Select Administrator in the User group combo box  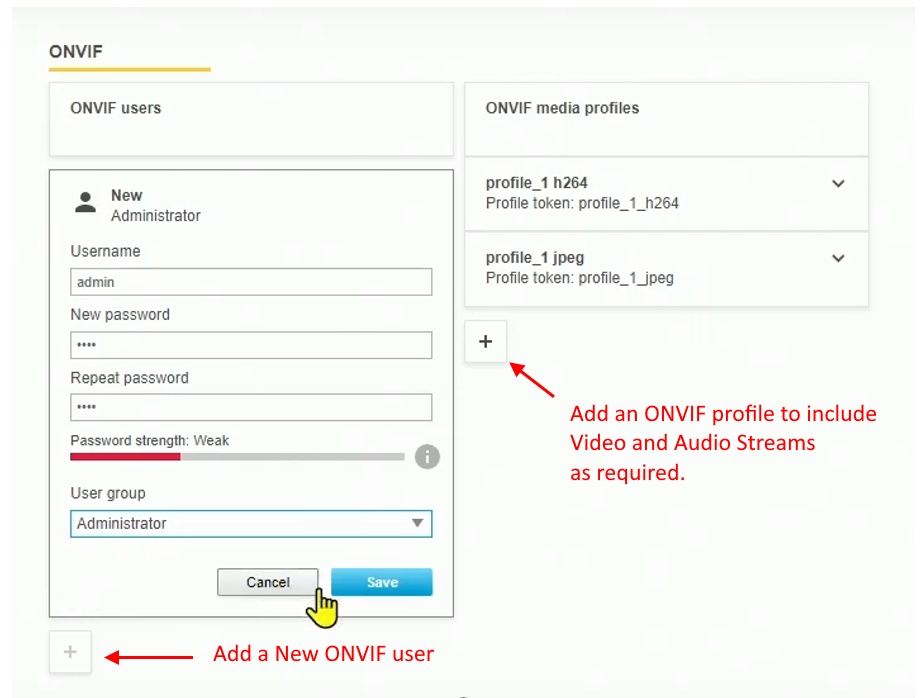pyautogui.click(x=250, y=523)
